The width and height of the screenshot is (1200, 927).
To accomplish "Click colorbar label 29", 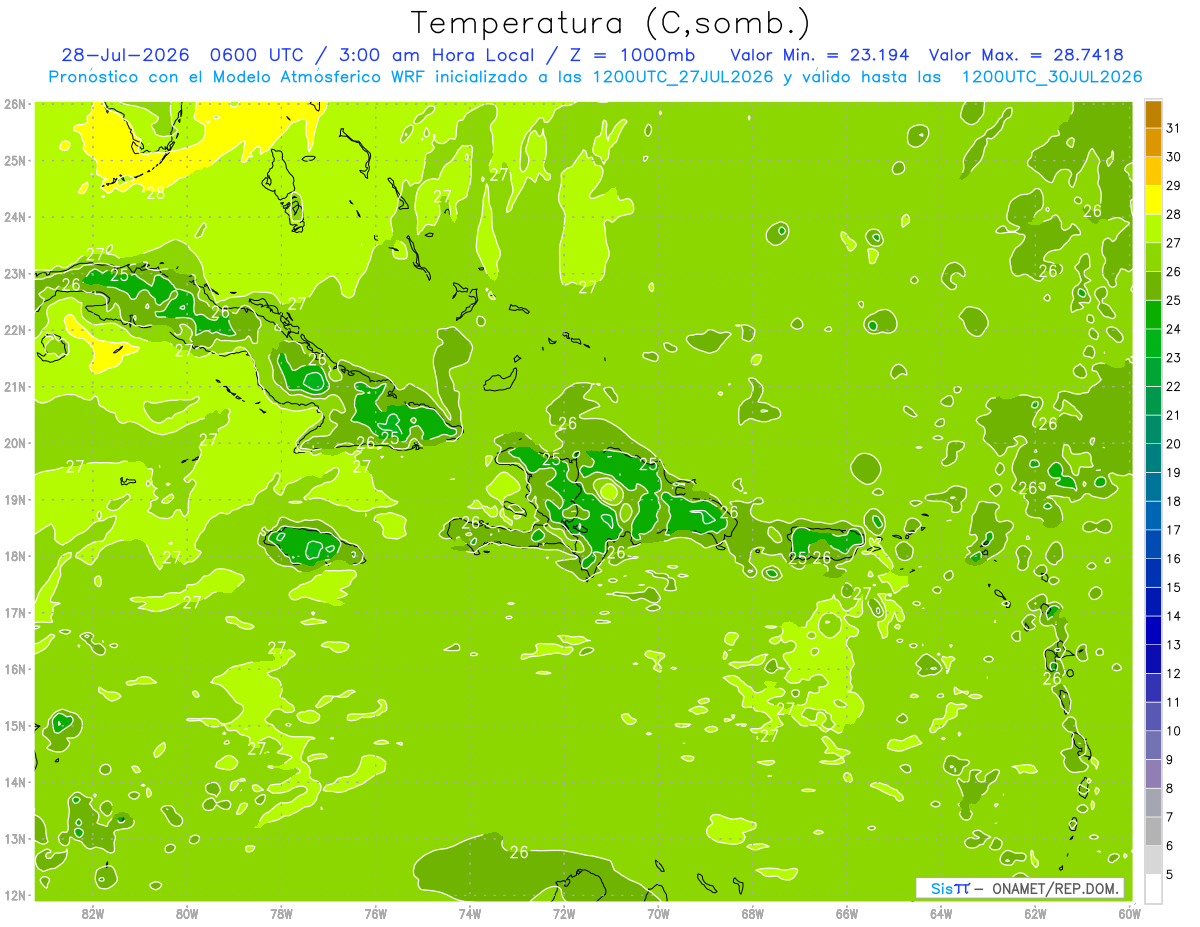I will 1173,186.
